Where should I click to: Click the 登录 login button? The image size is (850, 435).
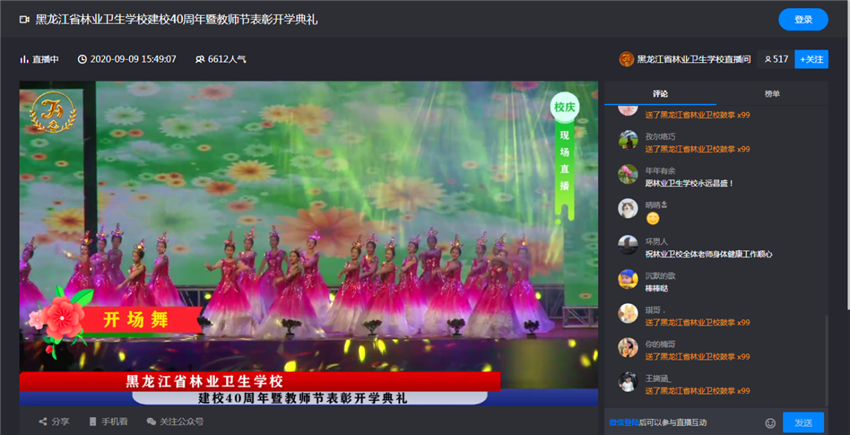click(803, 19)
